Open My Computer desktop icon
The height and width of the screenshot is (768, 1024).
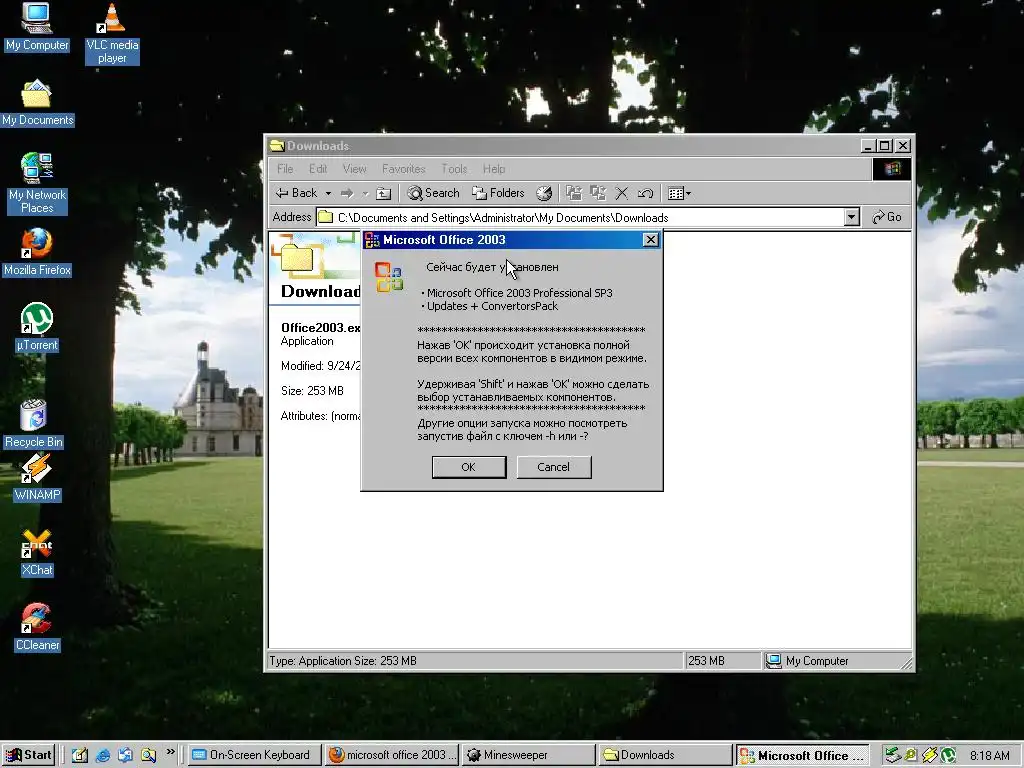(x=37, y=27)
